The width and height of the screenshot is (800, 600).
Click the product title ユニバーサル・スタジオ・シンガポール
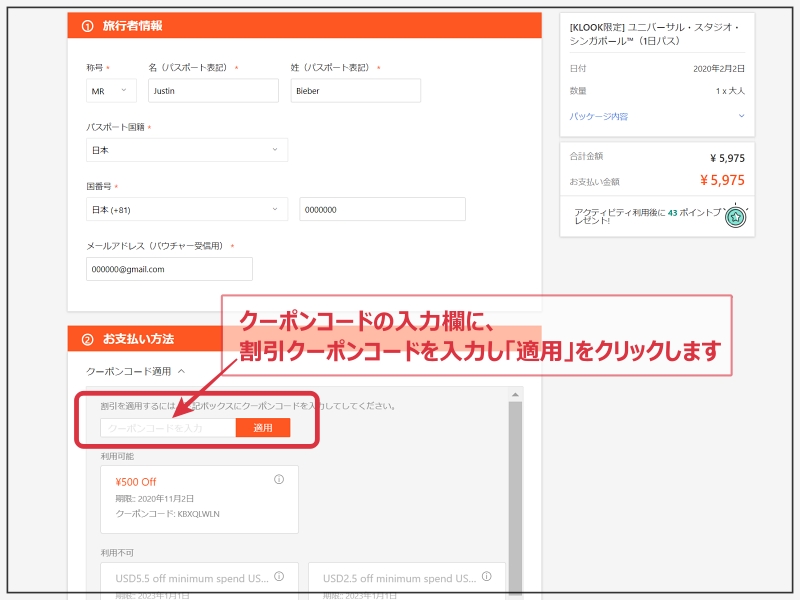(x=655, y=34)
